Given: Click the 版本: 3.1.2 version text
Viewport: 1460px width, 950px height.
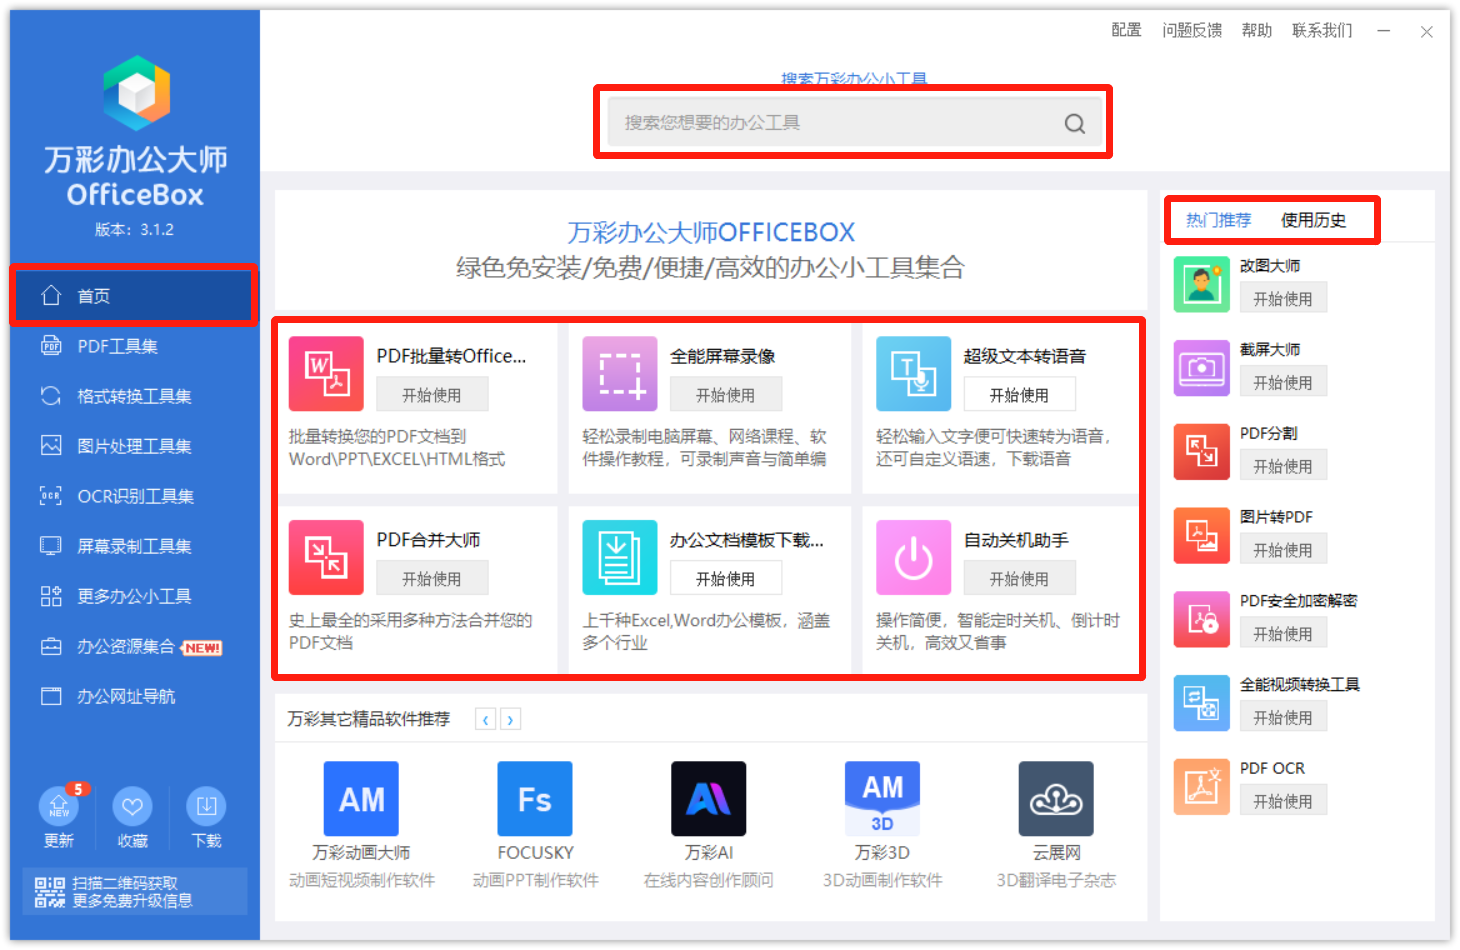Looking at the screenshot, I should coord(135,229).
